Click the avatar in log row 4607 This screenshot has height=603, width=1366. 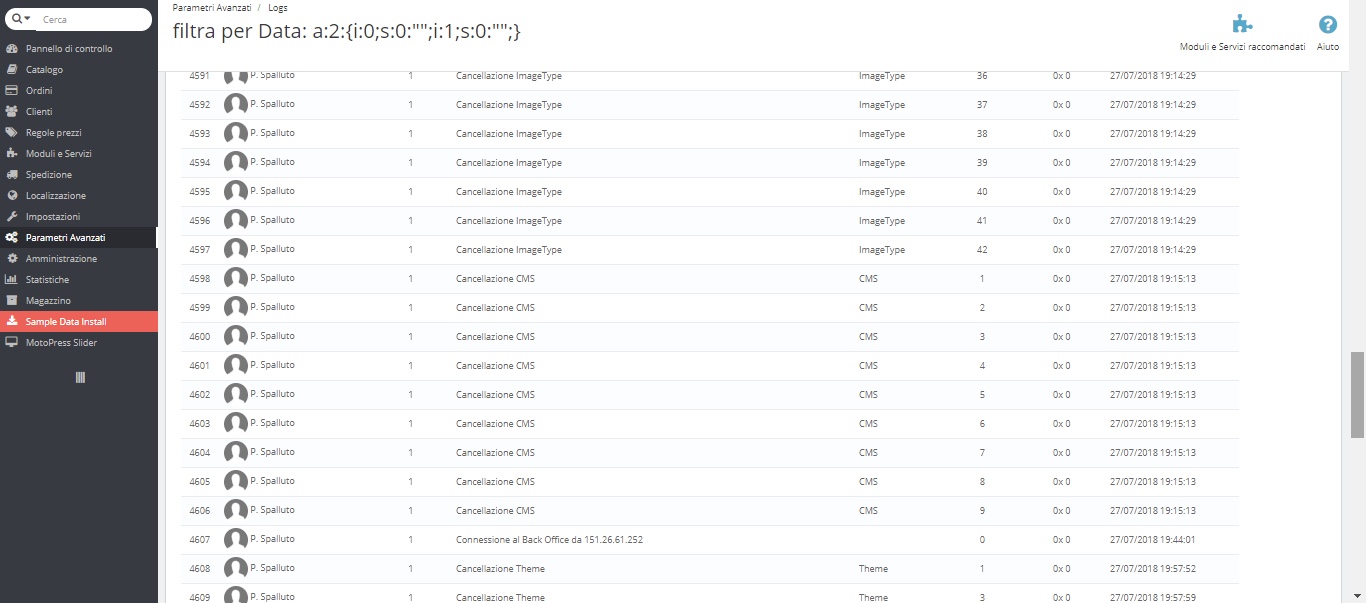[236, 540]
